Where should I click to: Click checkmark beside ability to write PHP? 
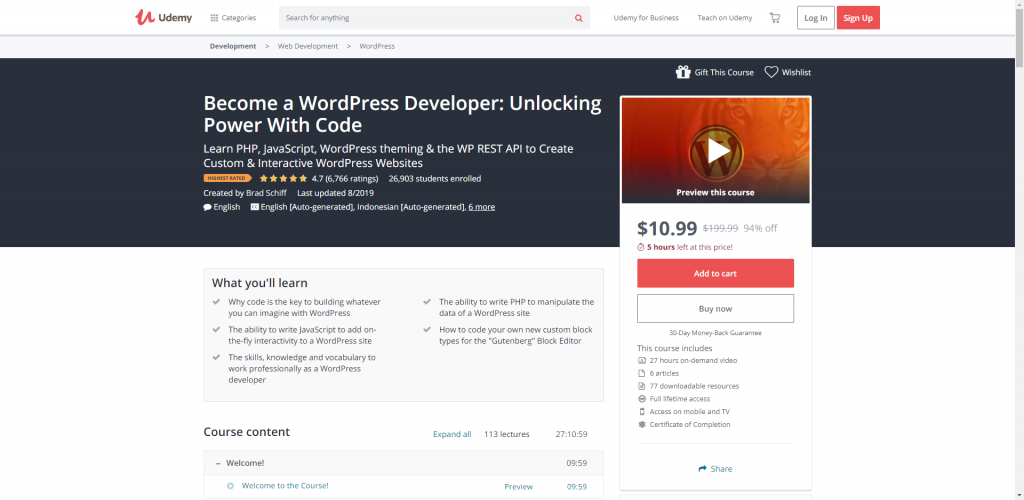[427, 302]
